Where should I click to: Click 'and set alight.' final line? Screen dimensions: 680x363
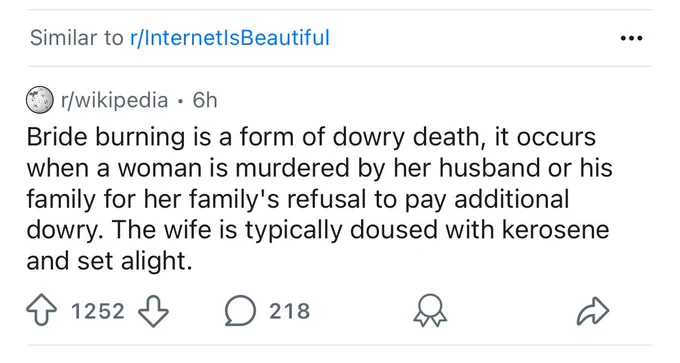109,261
